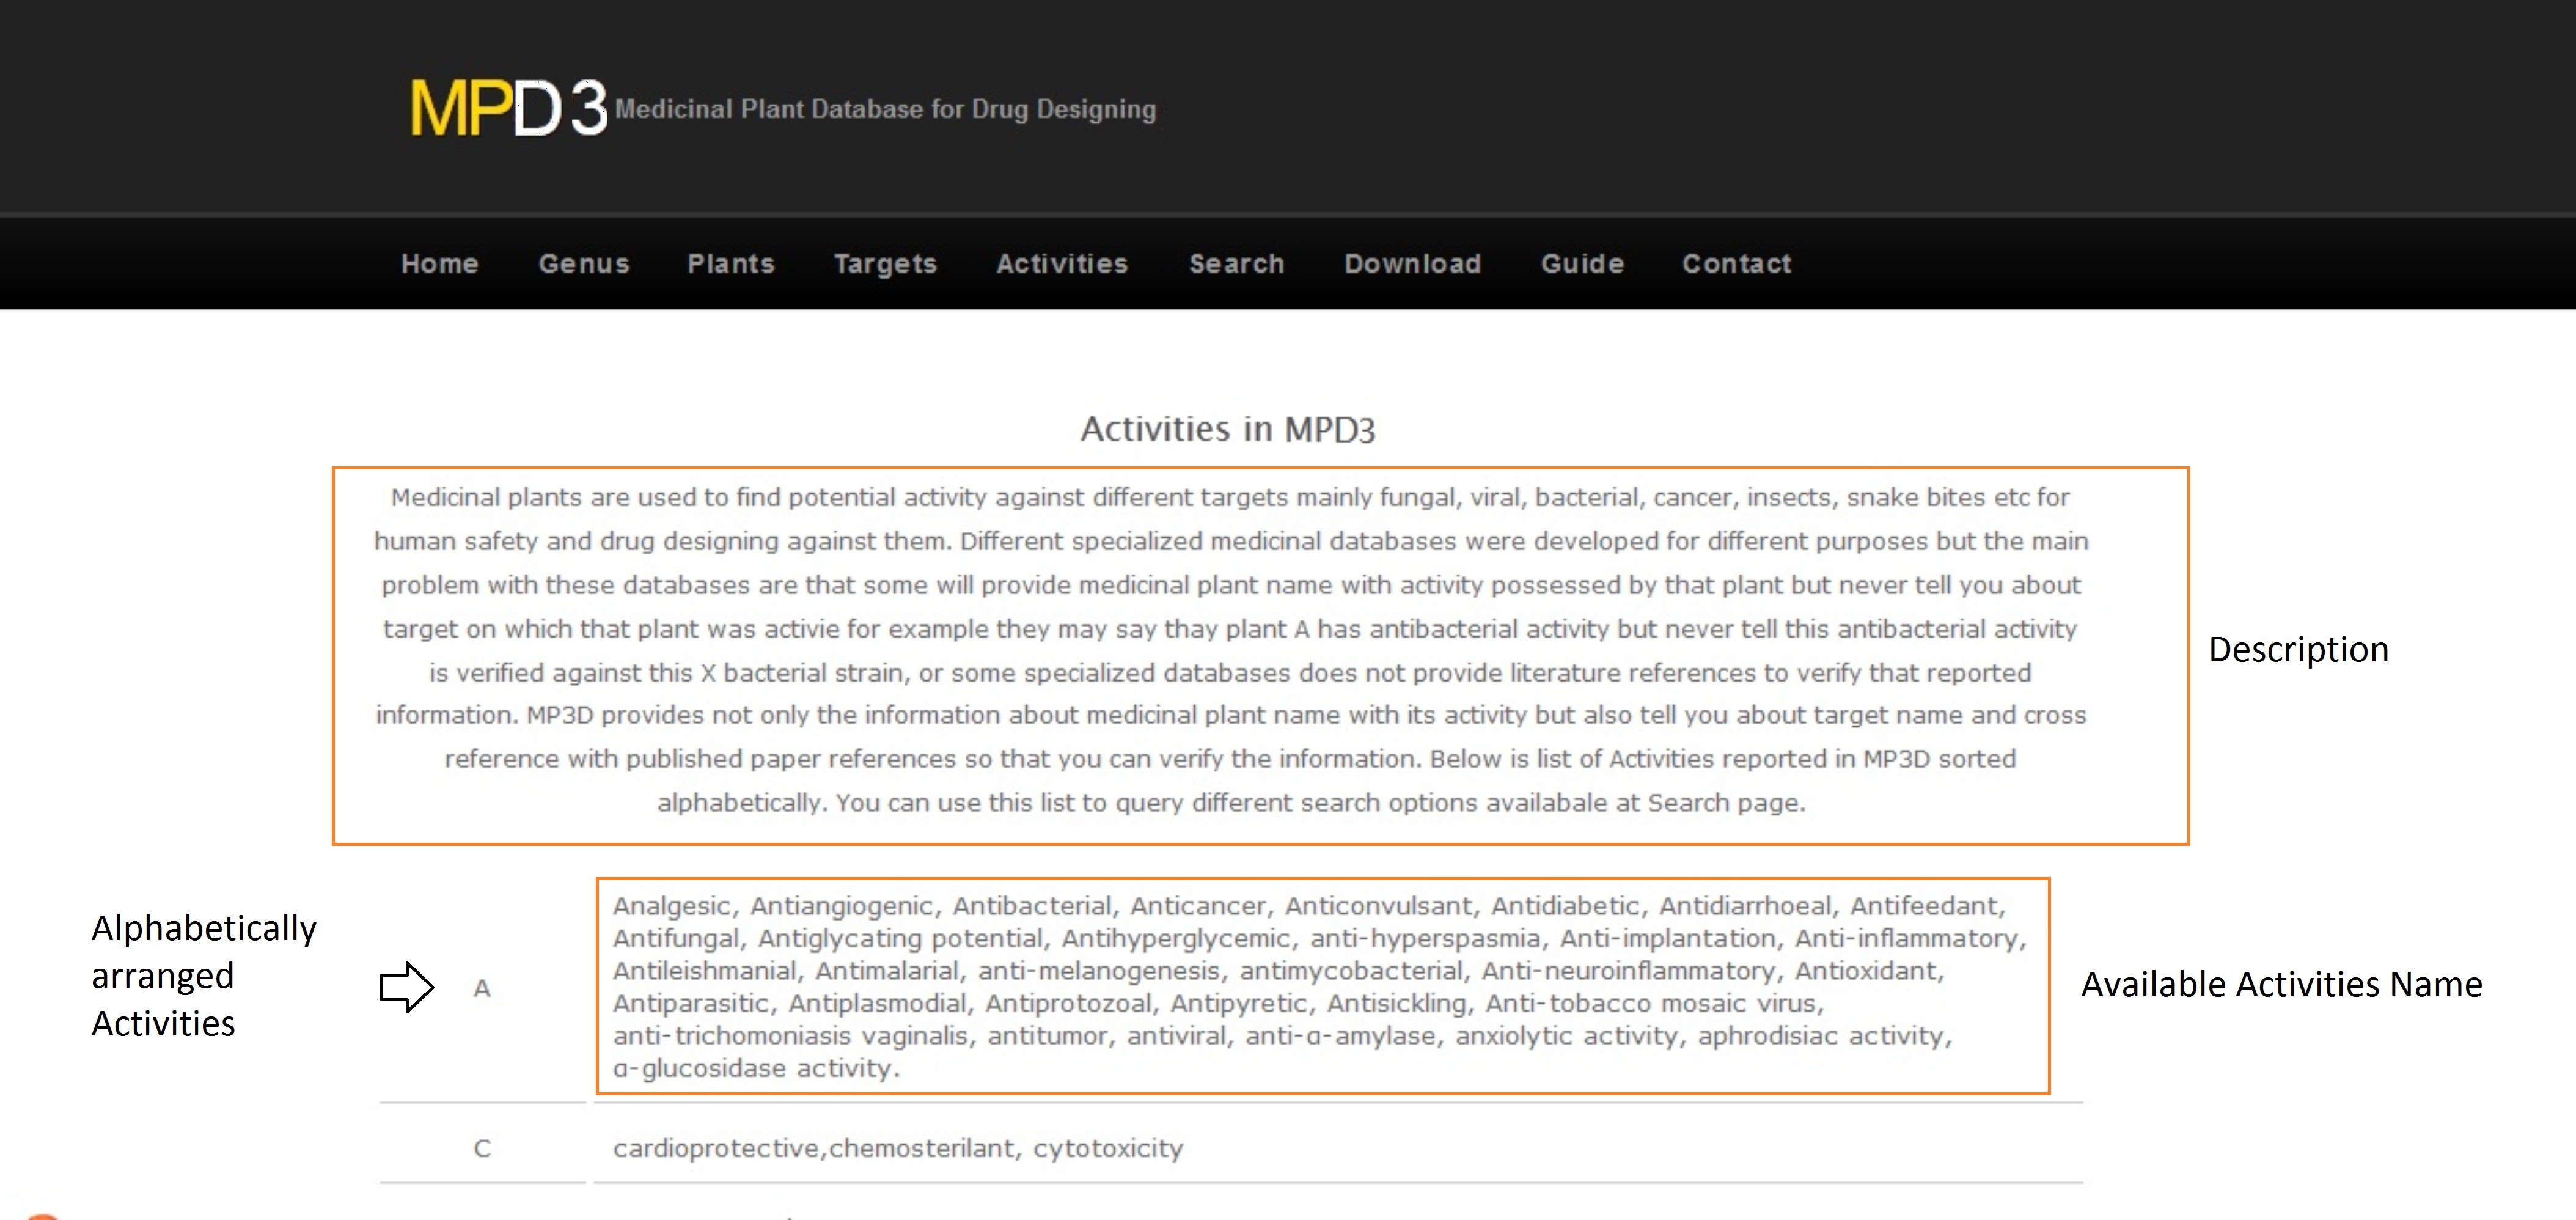
Task: Click the letter A row label
Action: click(482, 989)
